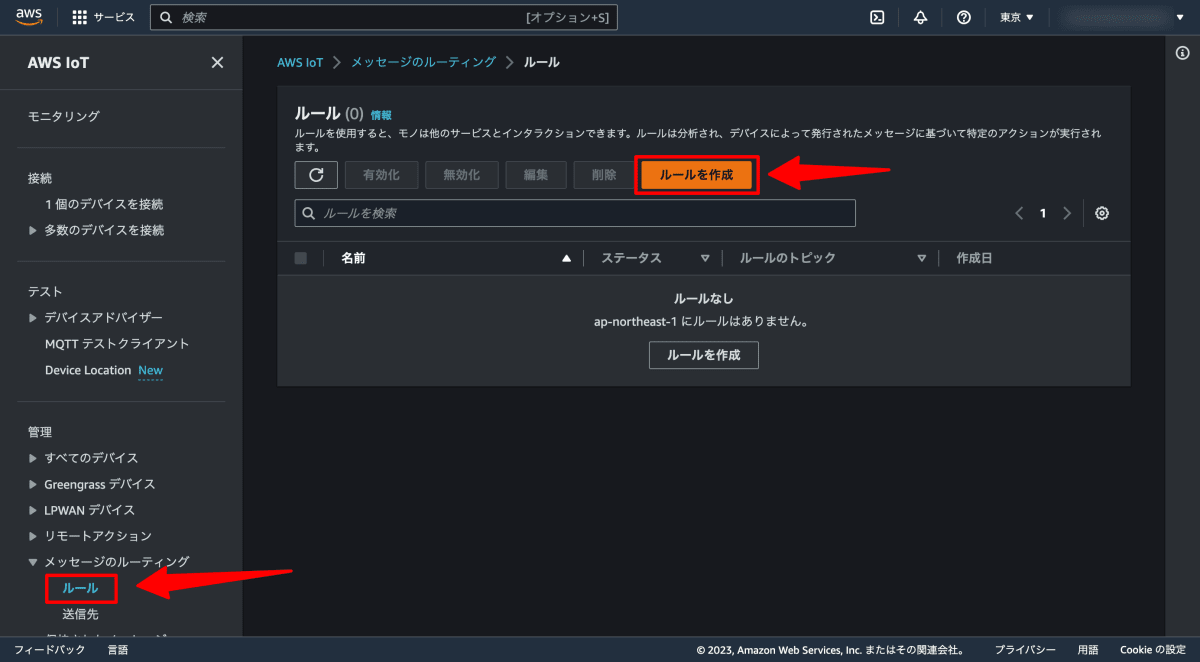This screenshot has width=1200, height=662.
Task: Launch the CloudShell terminal icon
Action: pyautogui.click(x=877, y=17)
